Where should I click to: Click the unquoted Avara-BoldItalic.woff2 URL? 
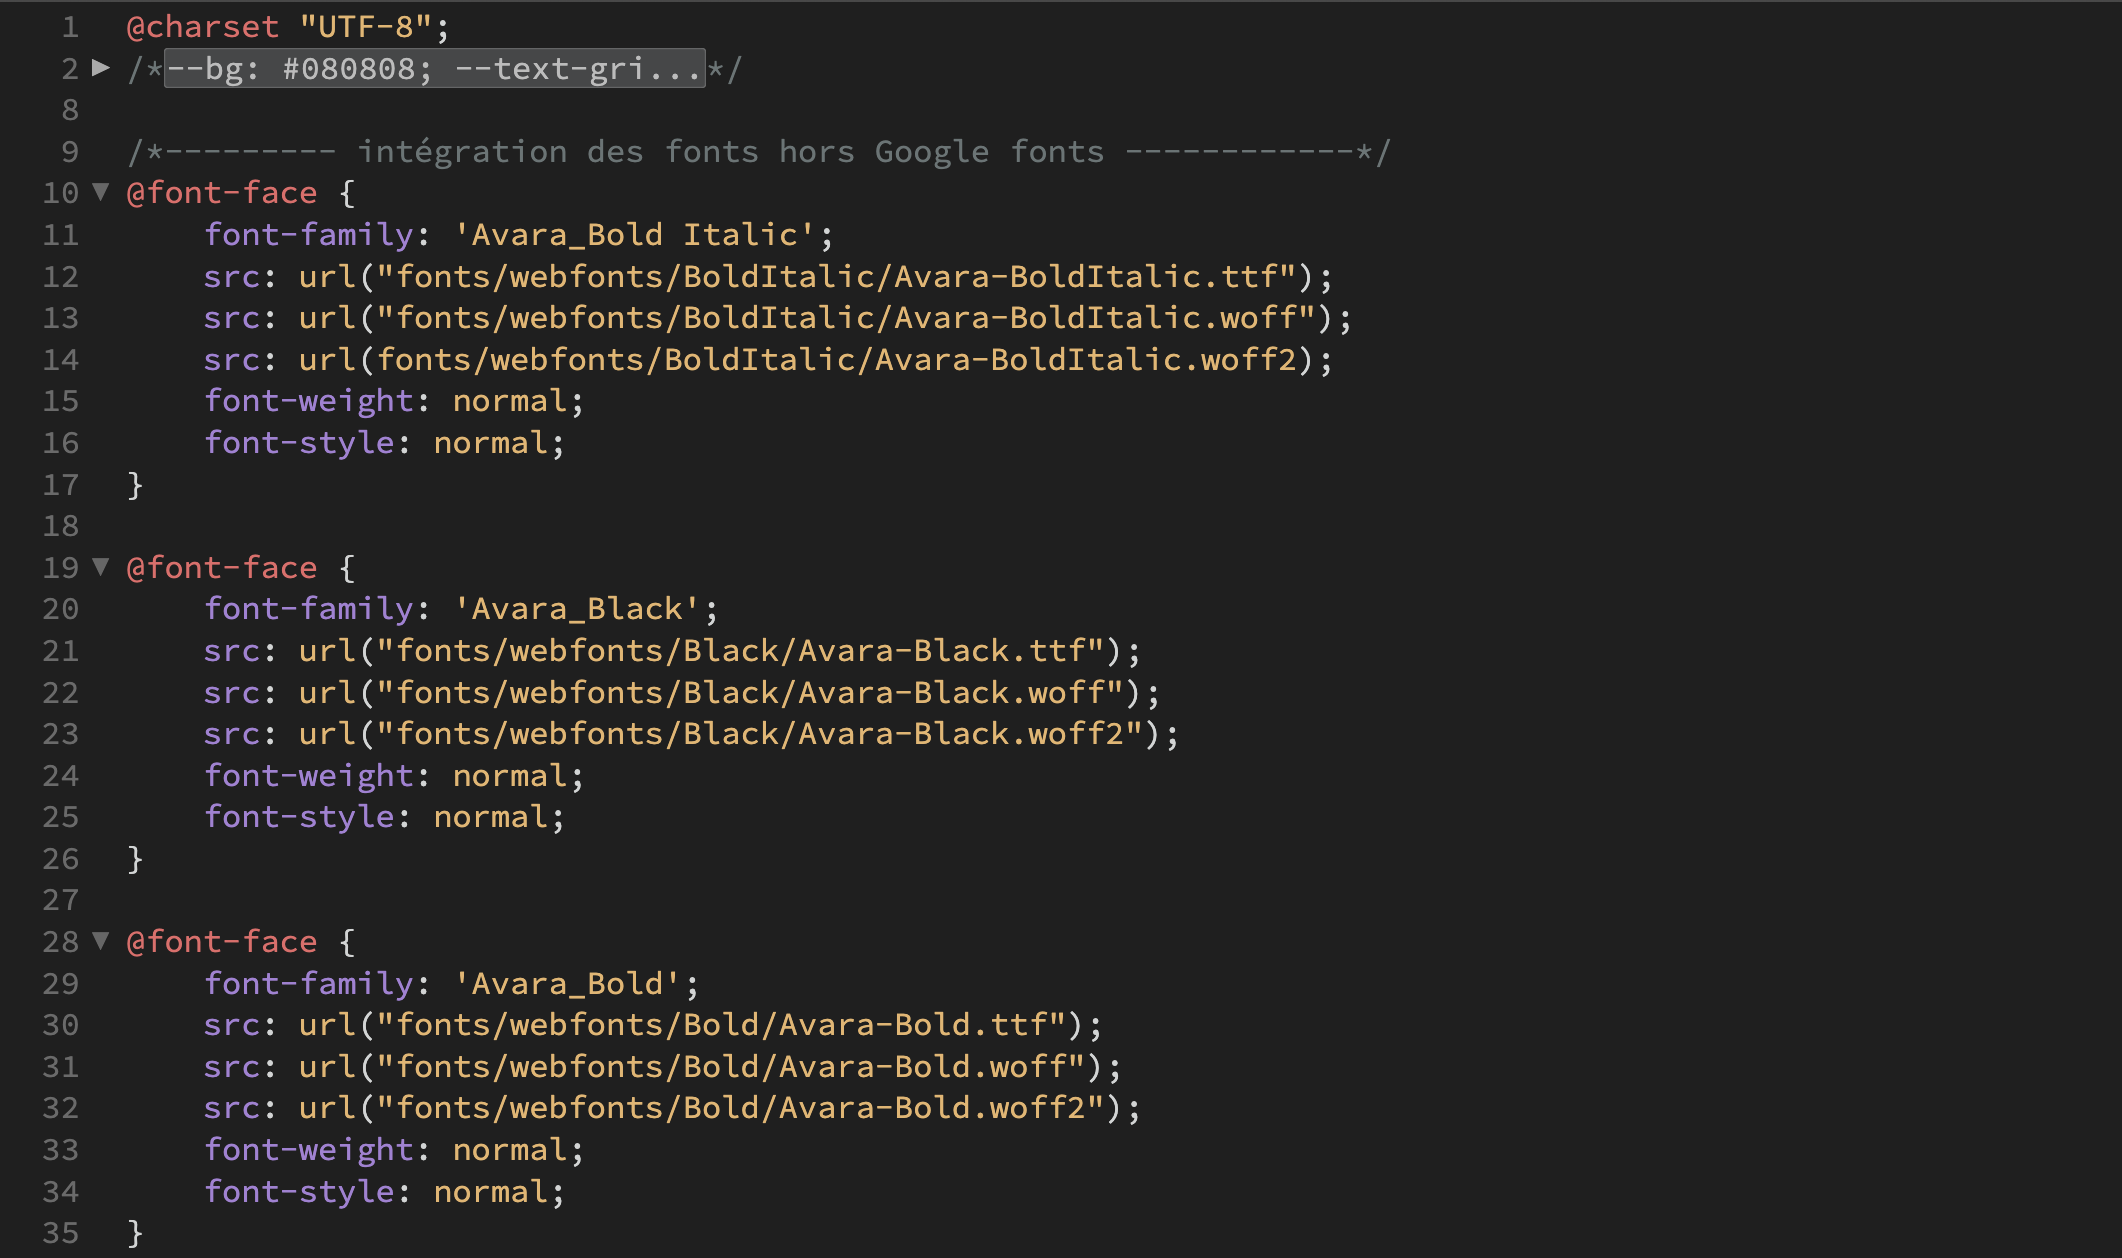836,360
